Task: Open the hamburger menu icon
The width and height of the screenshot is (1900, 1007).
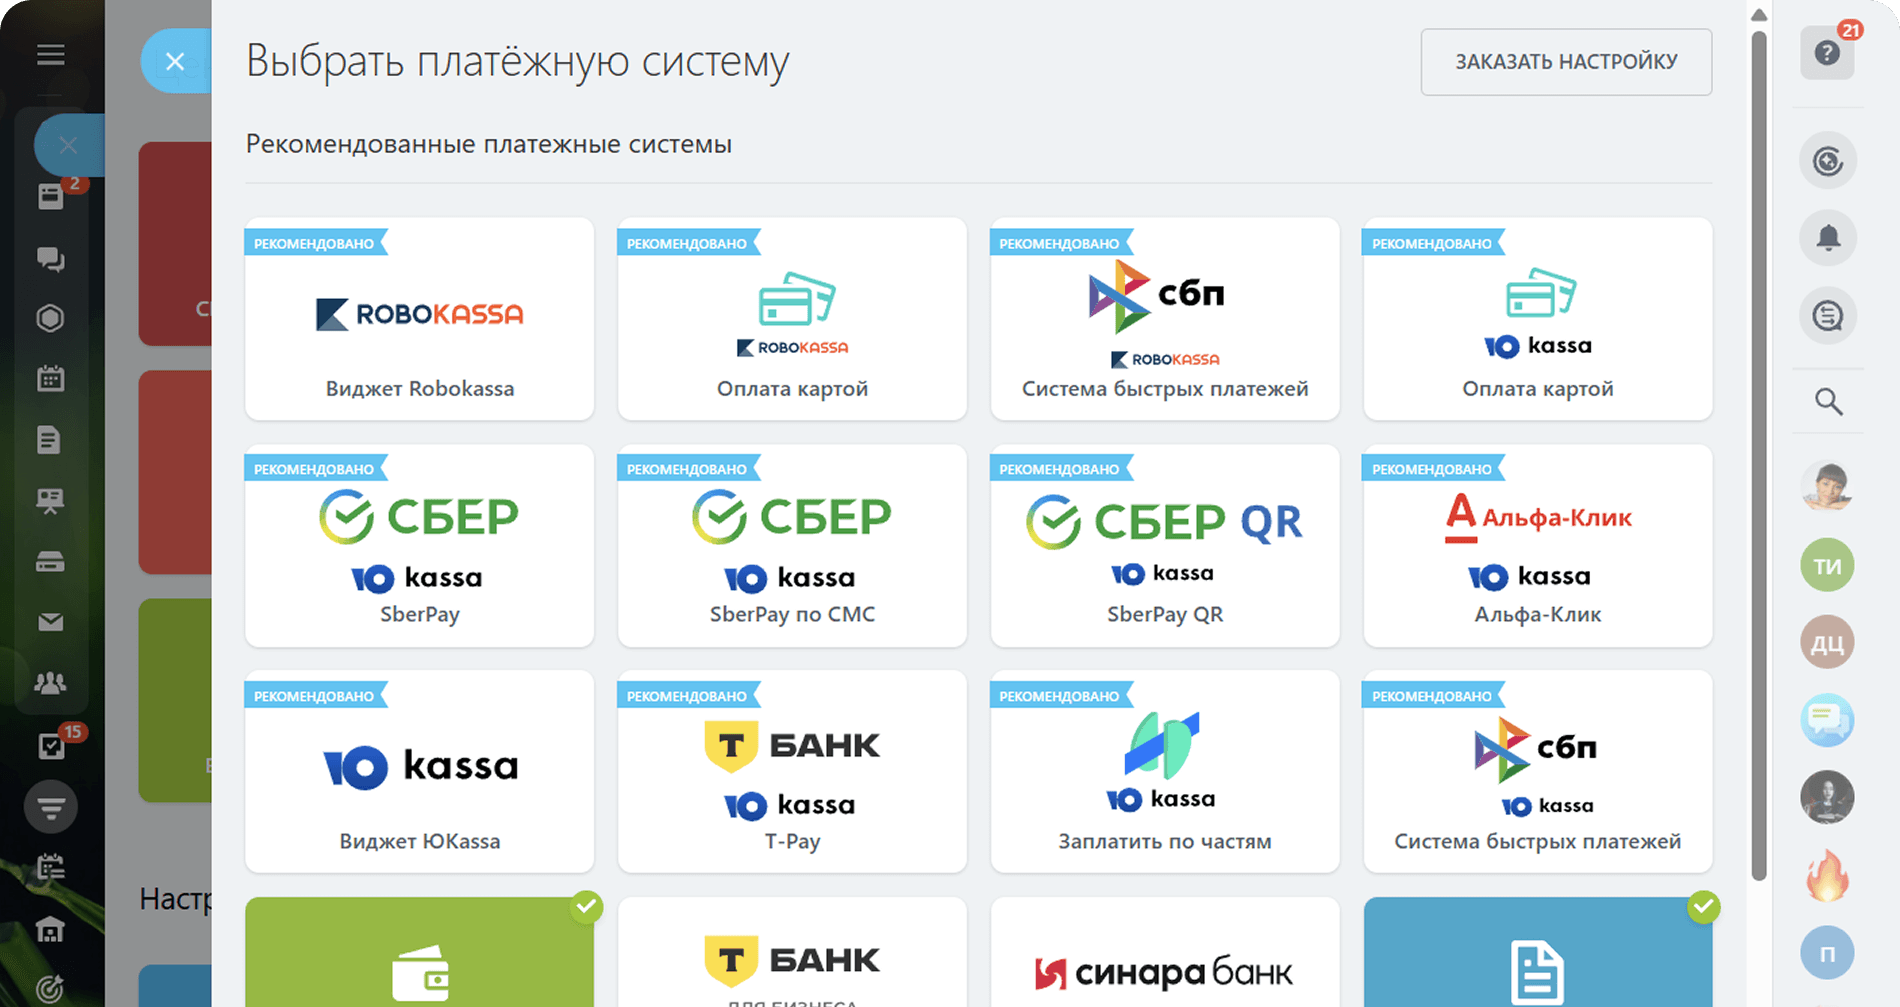Action: pos(51,54)
